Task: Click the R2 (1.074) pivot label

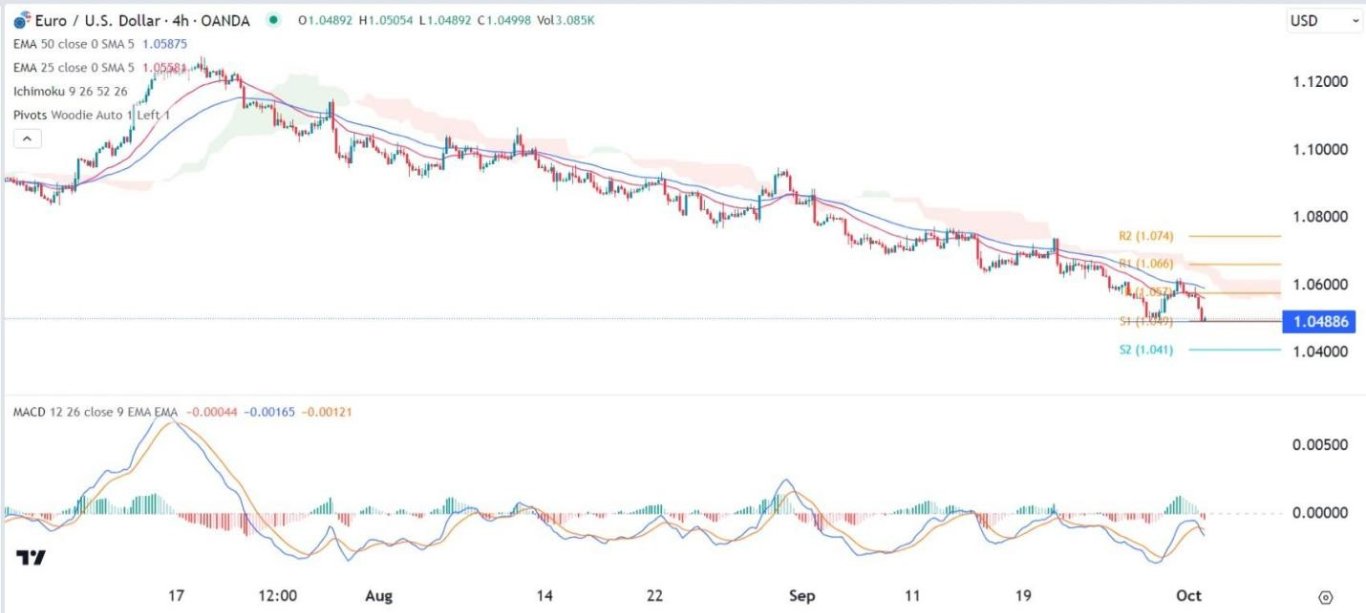Action: (x=1145, y=236)
